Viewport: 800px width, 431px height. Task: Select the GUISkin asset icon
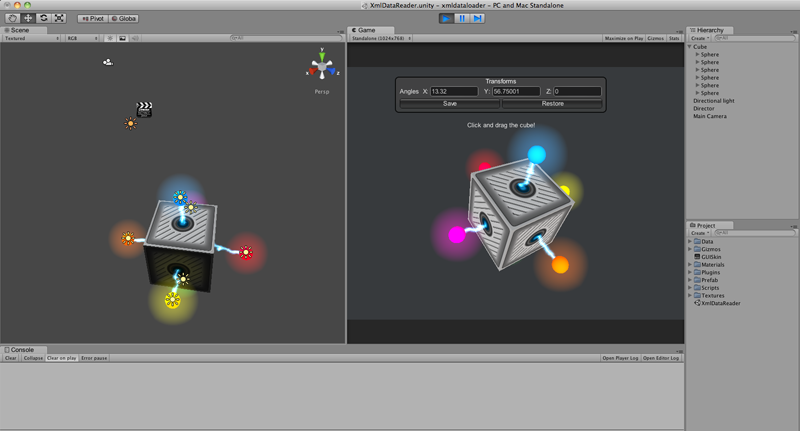click(x=697, y=257)
